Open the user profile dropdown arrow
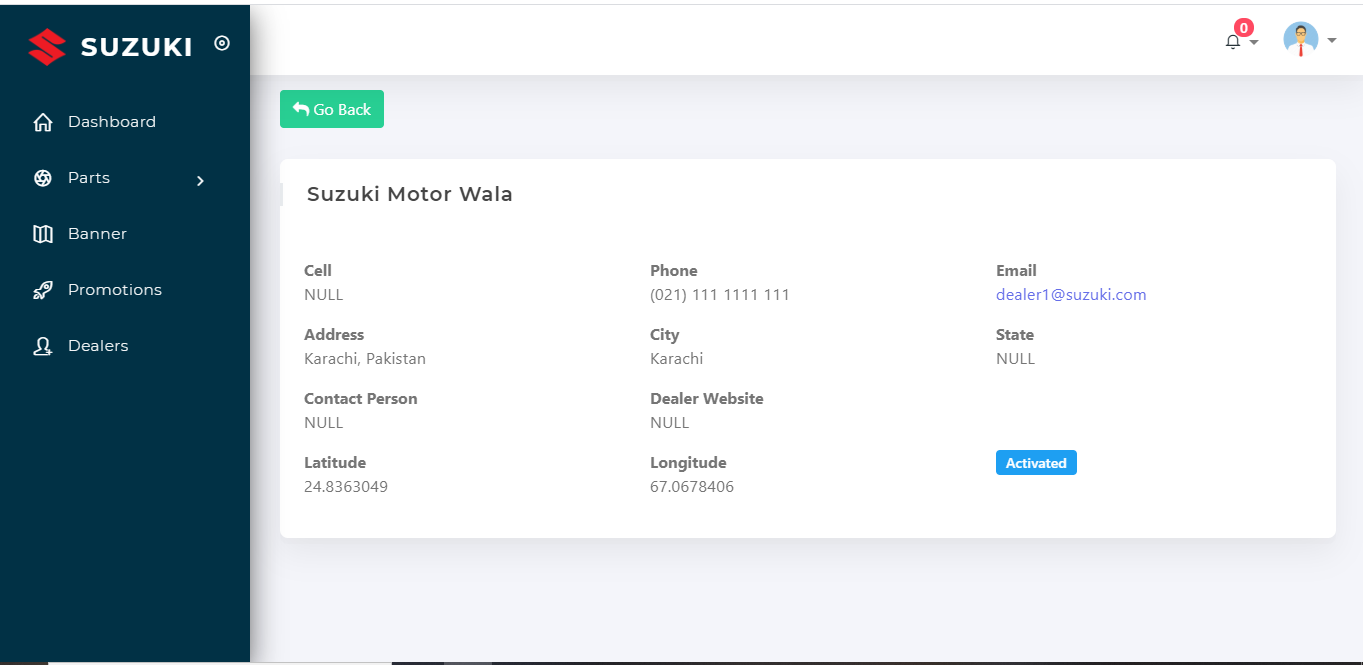Viewport: 1363px width, 665px height. 1332,41
